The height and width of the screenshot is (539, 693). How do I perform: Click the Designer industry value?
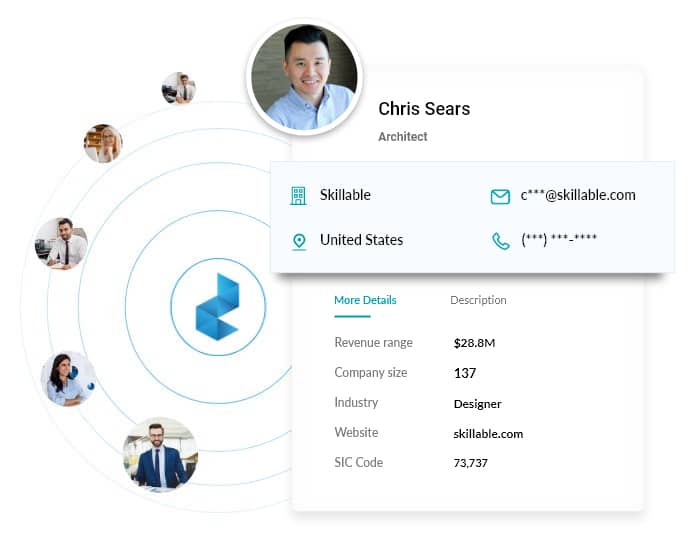point(477,404)
